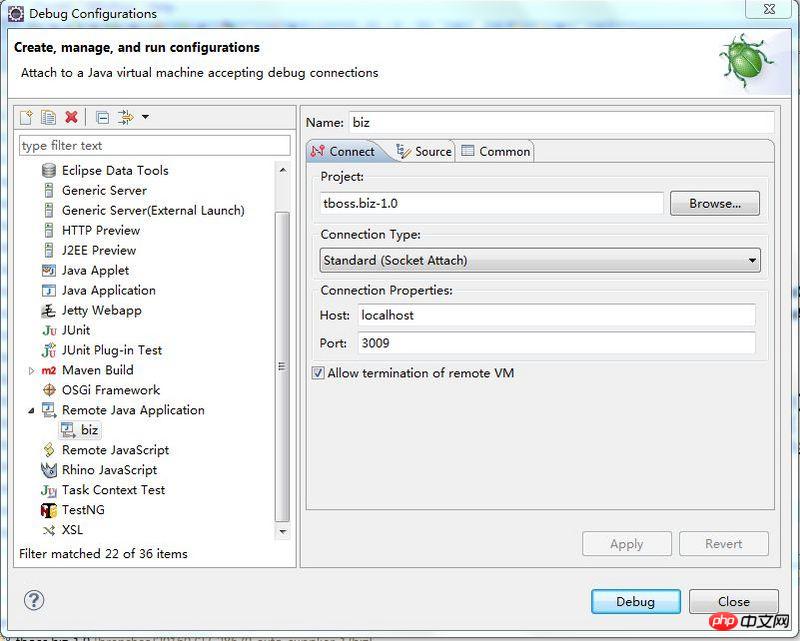Expand the Maven Build tree node
Image resolution: width=800 pixels, height=641 pixels.
[32, 371]
